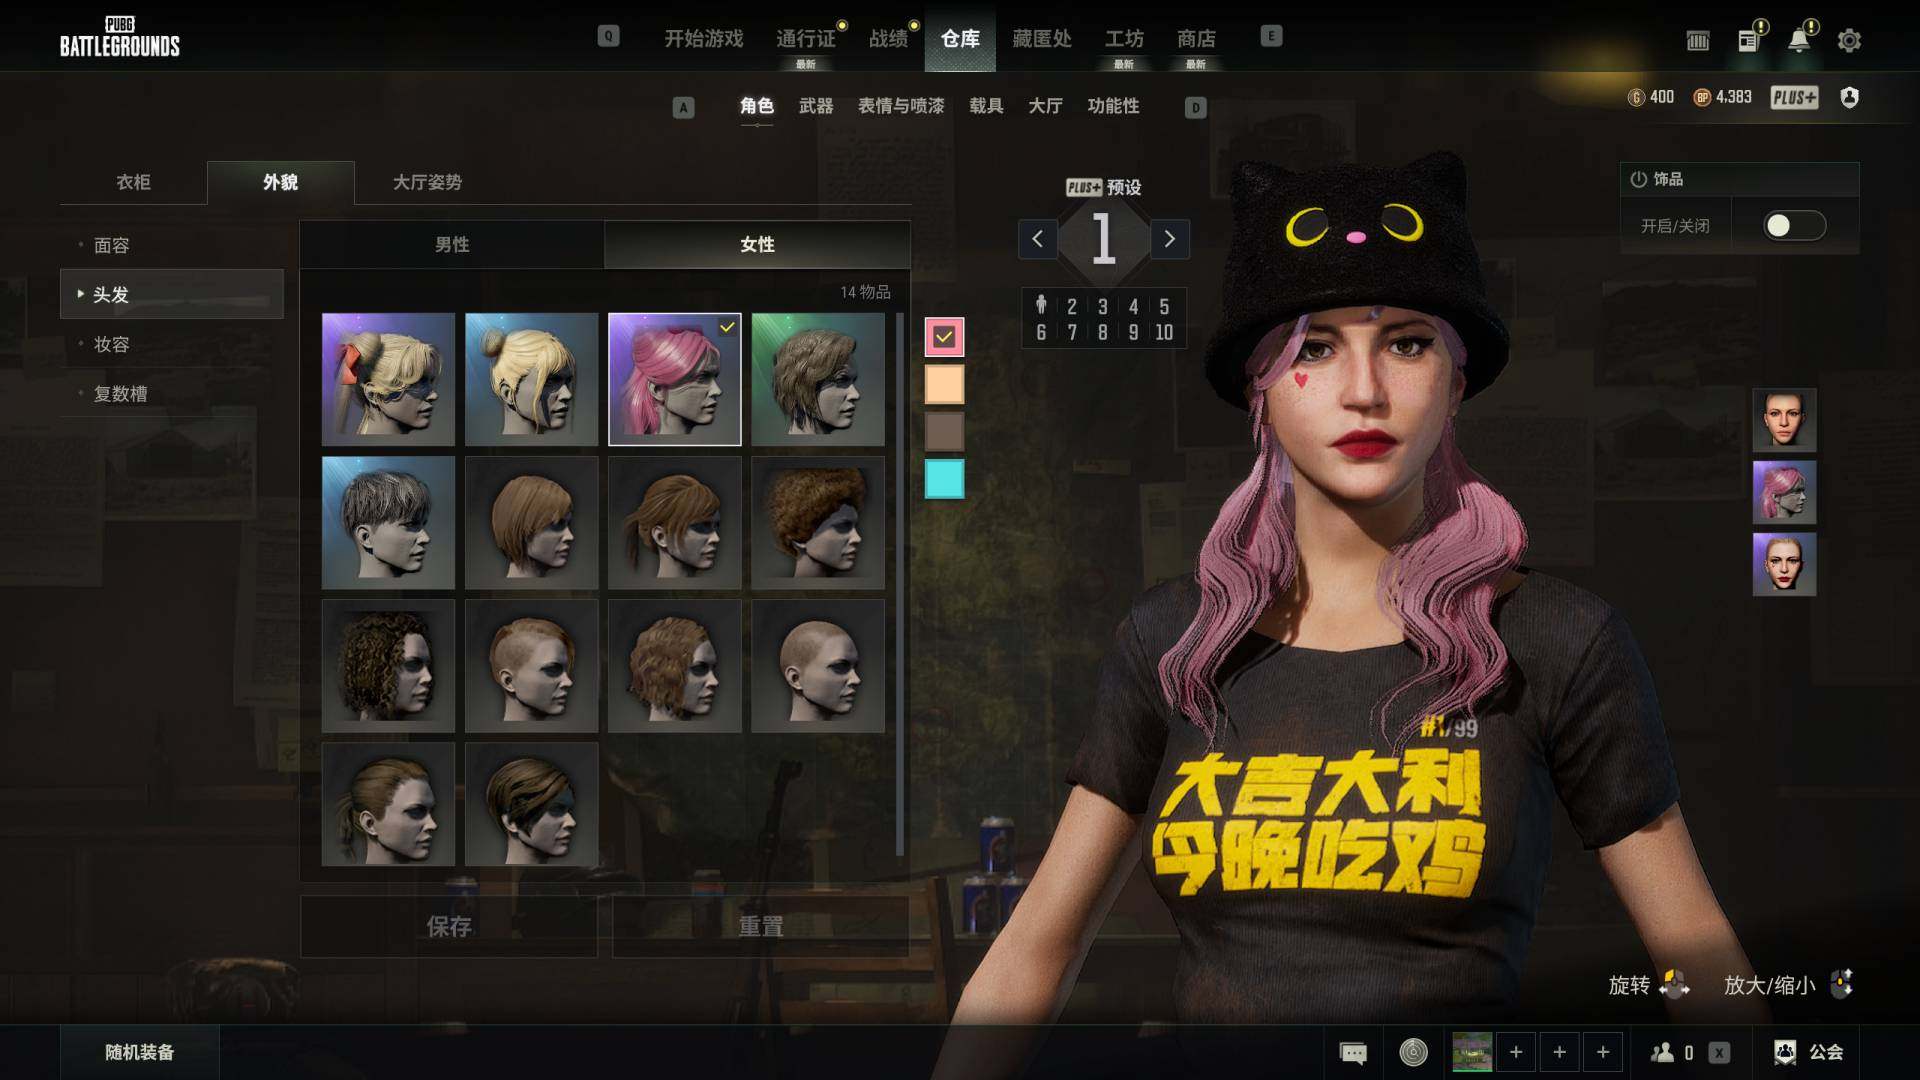Click the 保存 button
This screenshot has height=1080, width=1920.
click(x=449, y=927)
